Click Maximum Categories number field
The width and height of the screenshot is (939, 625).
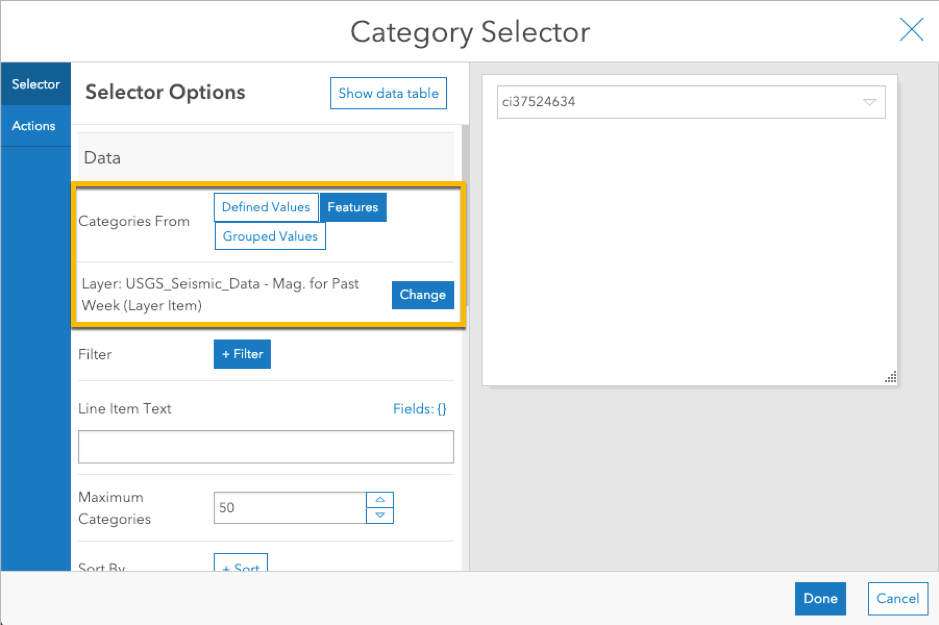290,507
